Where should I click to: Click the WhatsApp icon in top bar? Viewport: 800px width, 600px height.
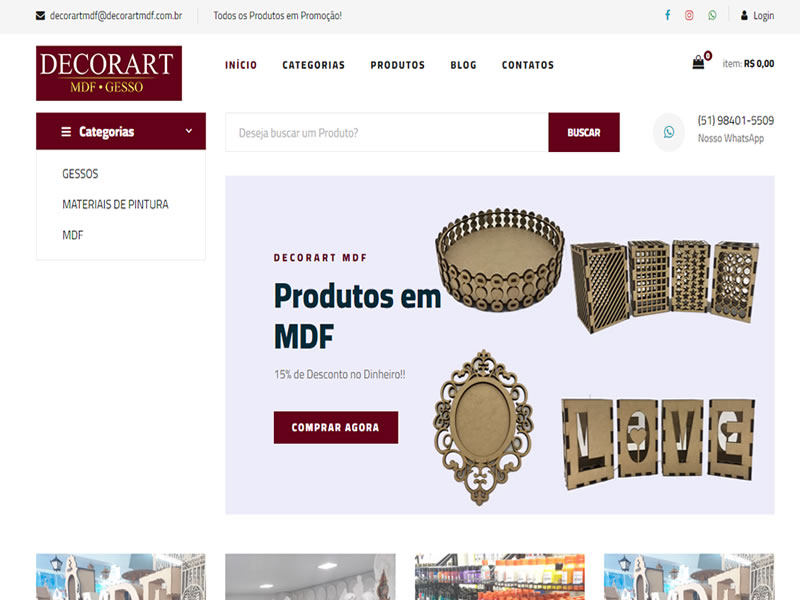[712, 15]
